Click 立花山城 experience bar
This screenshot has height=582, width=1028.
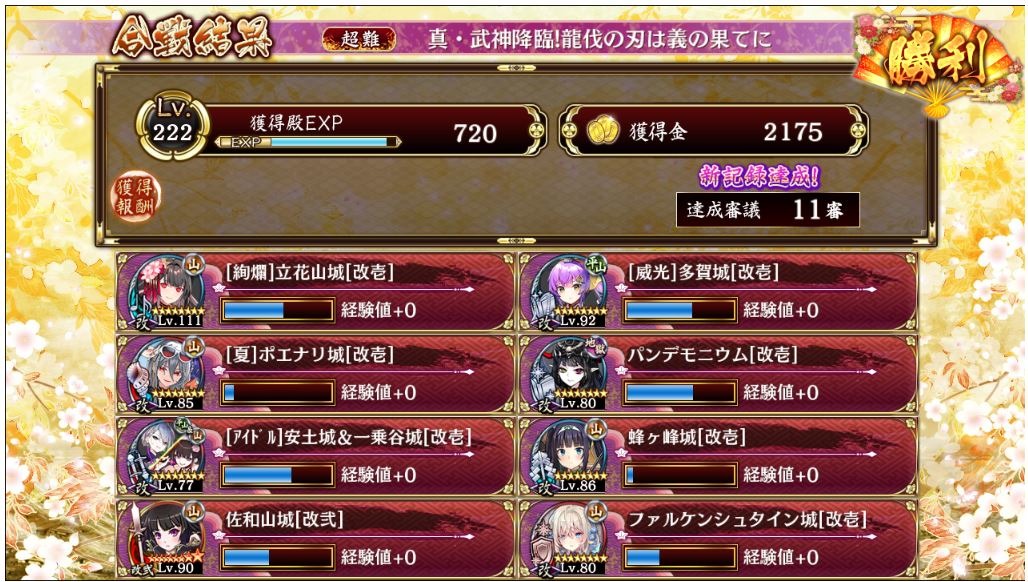pos(278,310)
